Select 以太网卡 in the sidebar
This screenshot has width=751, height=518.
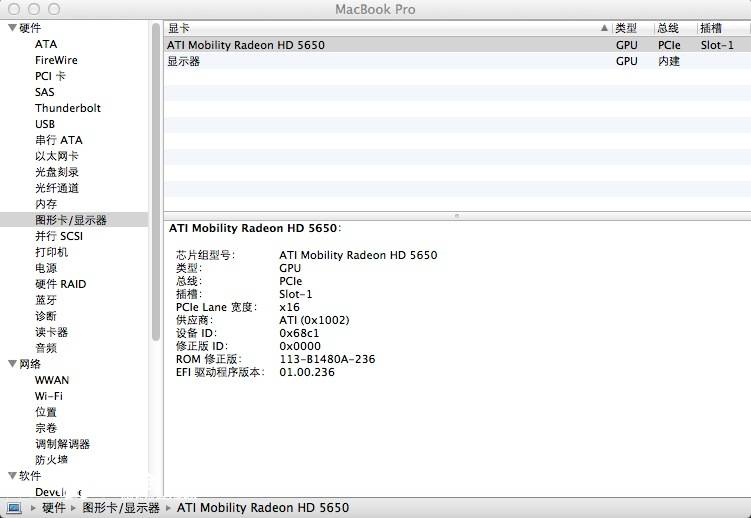tap(57, 156)
